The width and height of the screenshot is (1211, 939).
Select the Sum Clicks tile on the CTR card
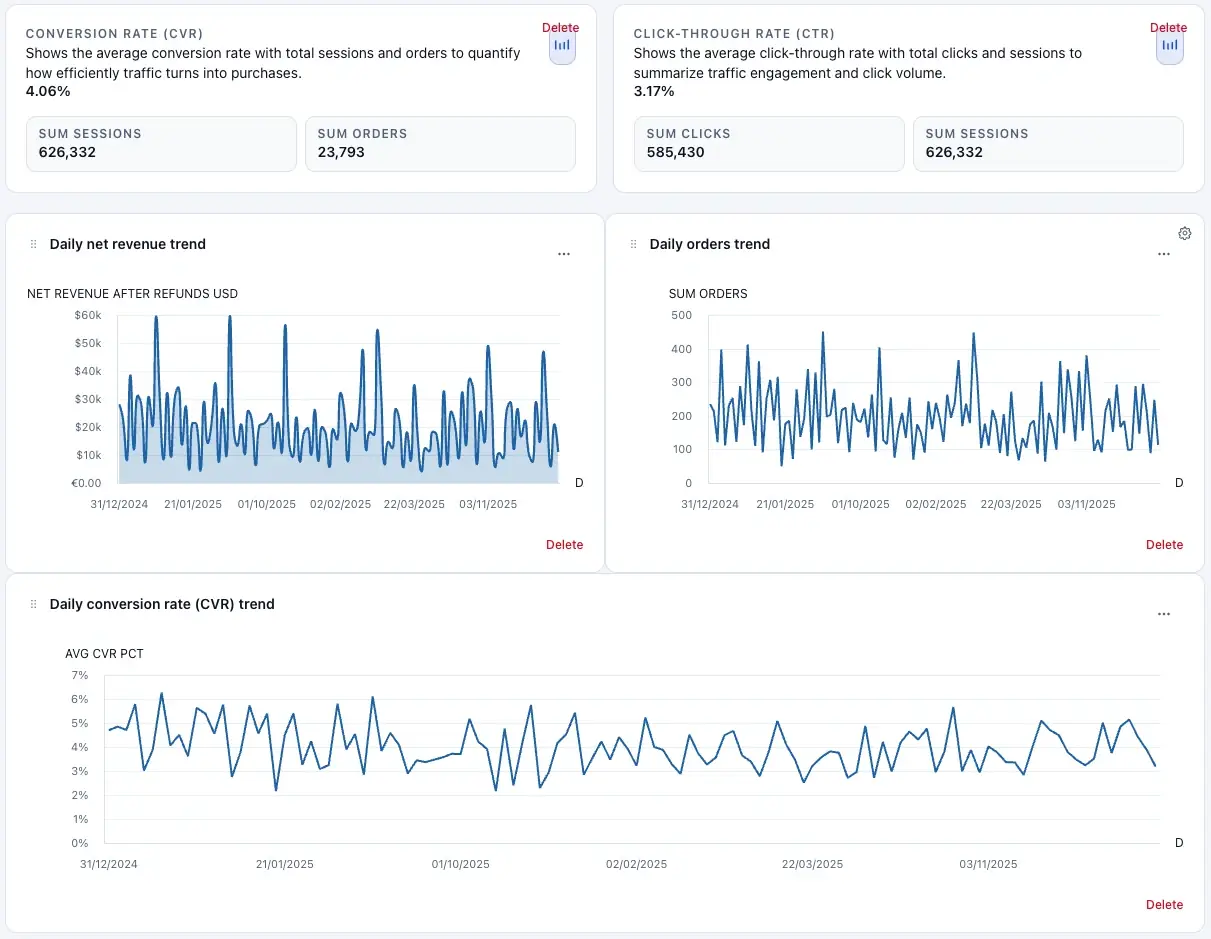click(x=768, y=144)
